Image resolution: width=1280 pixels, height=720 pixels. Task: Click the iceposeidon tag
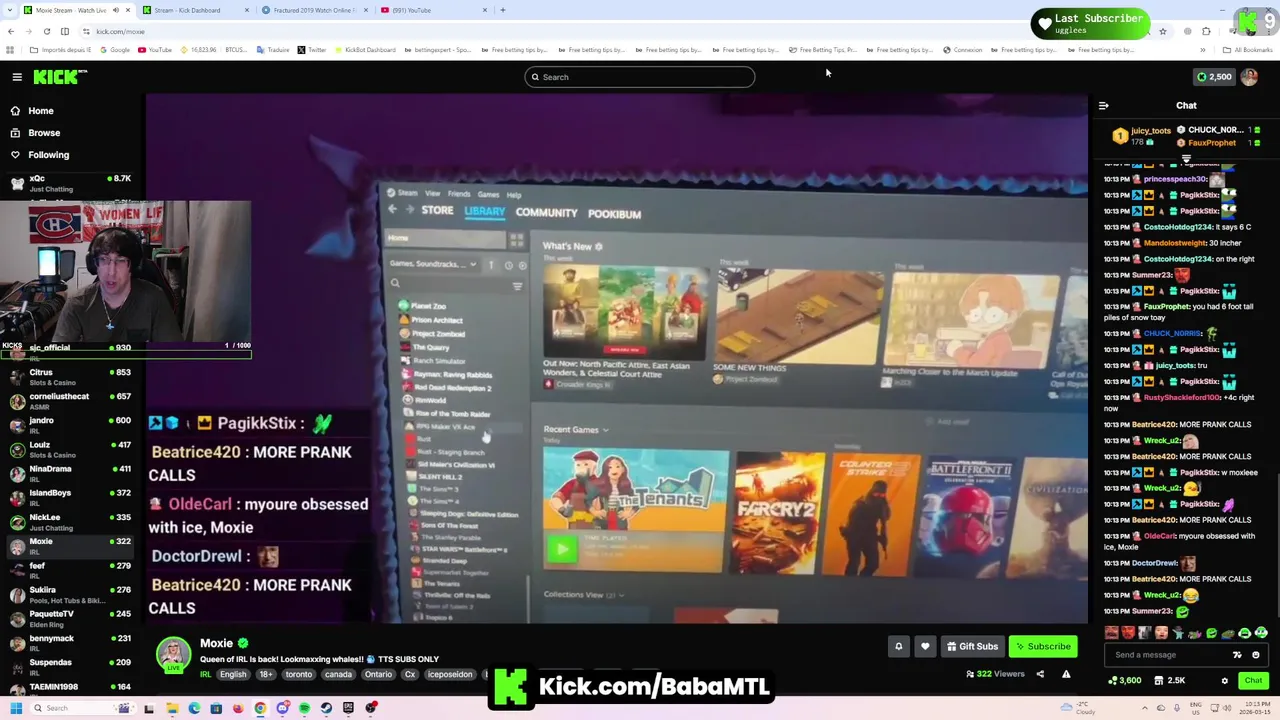(x=450, y=675)
